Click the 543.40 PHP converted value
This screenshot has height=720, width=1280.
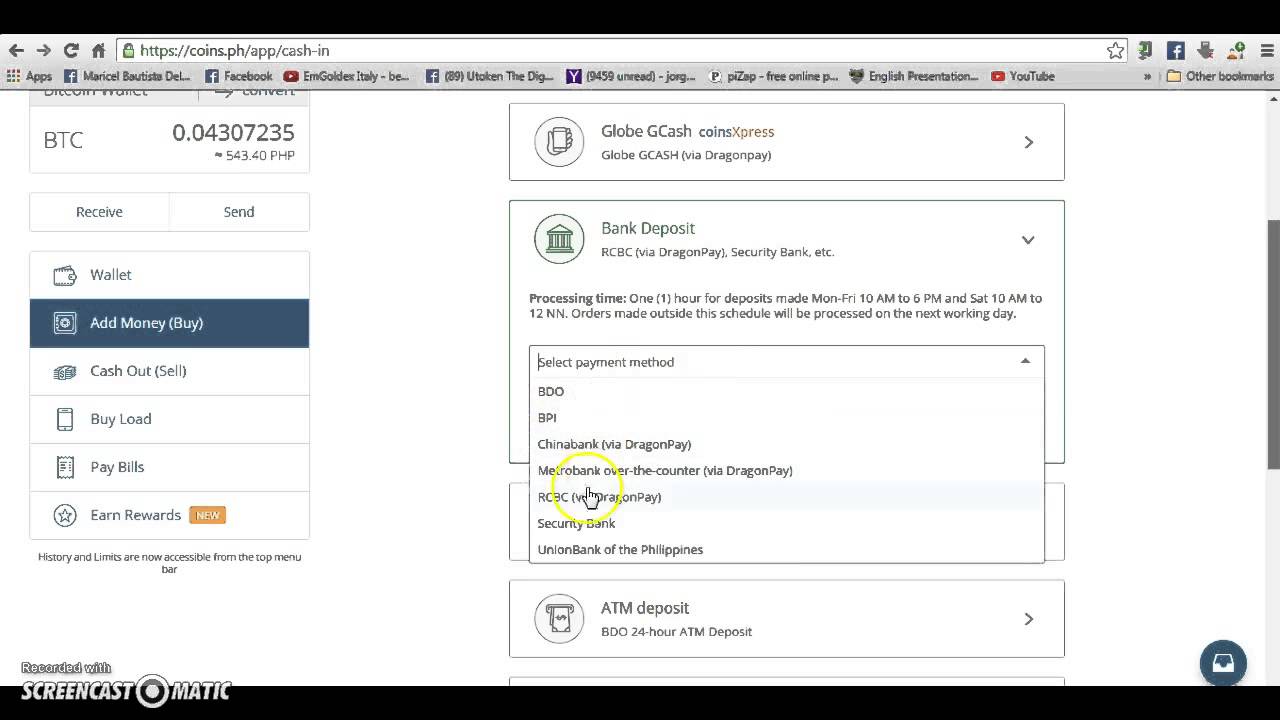(x=255, y=156)
